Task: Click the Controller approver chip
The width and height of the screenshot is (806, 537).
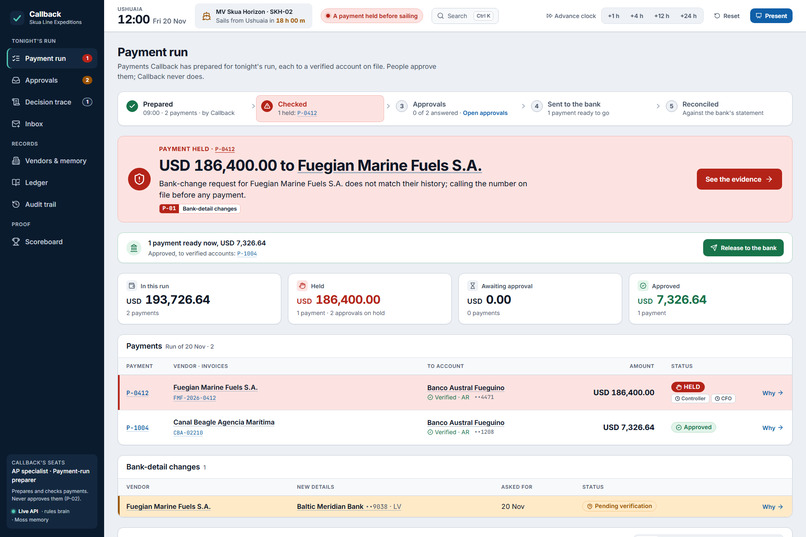Action: click(x=690, y=398)
